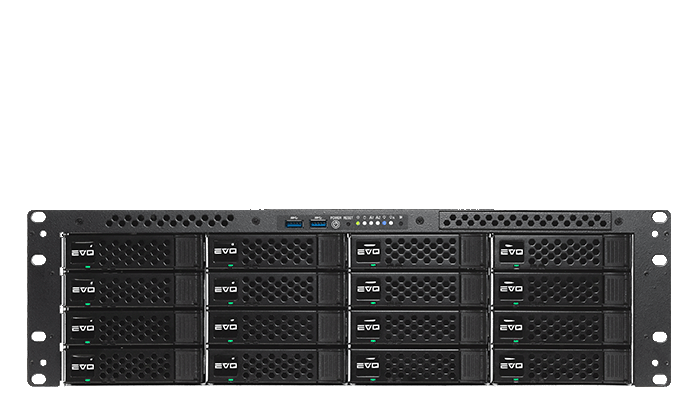The image size is (700, 400).
Task: Click the POWER button on the server front panel
Action: tap(335, 224)
